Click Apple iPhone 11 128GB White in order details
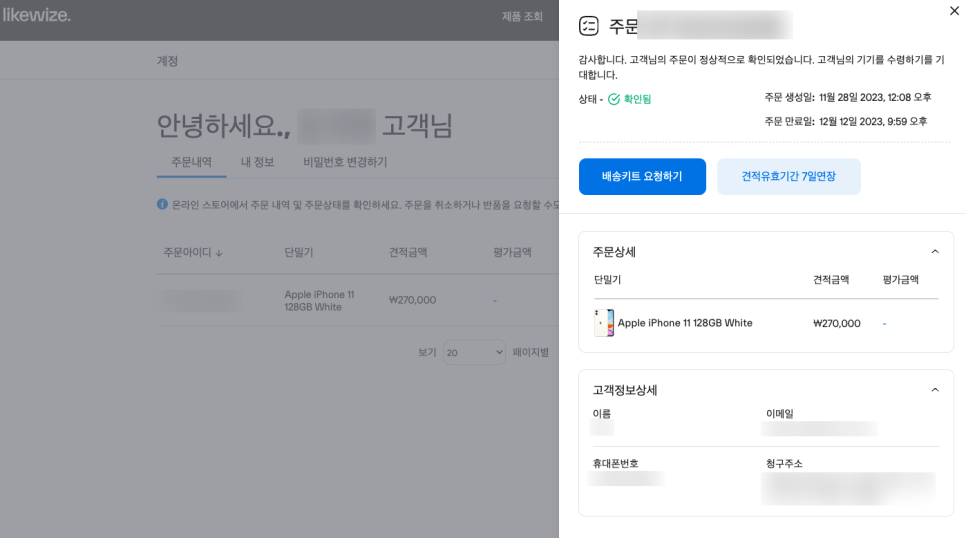Screen dimensions: 966x538 (684, 323)
